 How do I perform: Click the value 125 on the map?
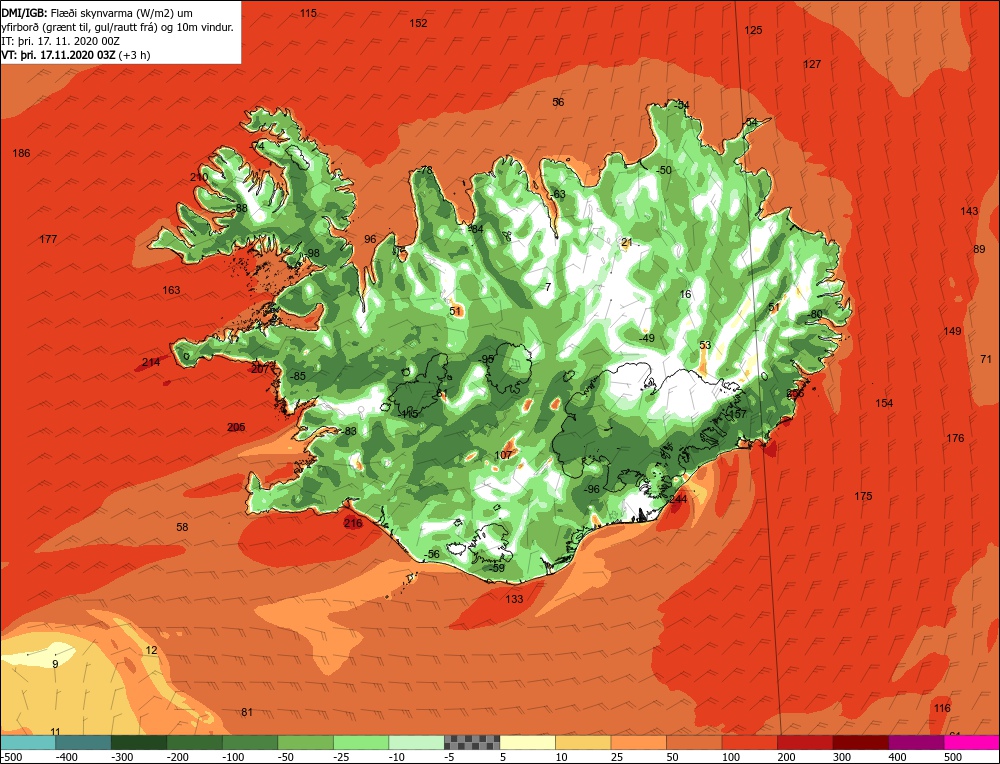(x=753, y=30)
